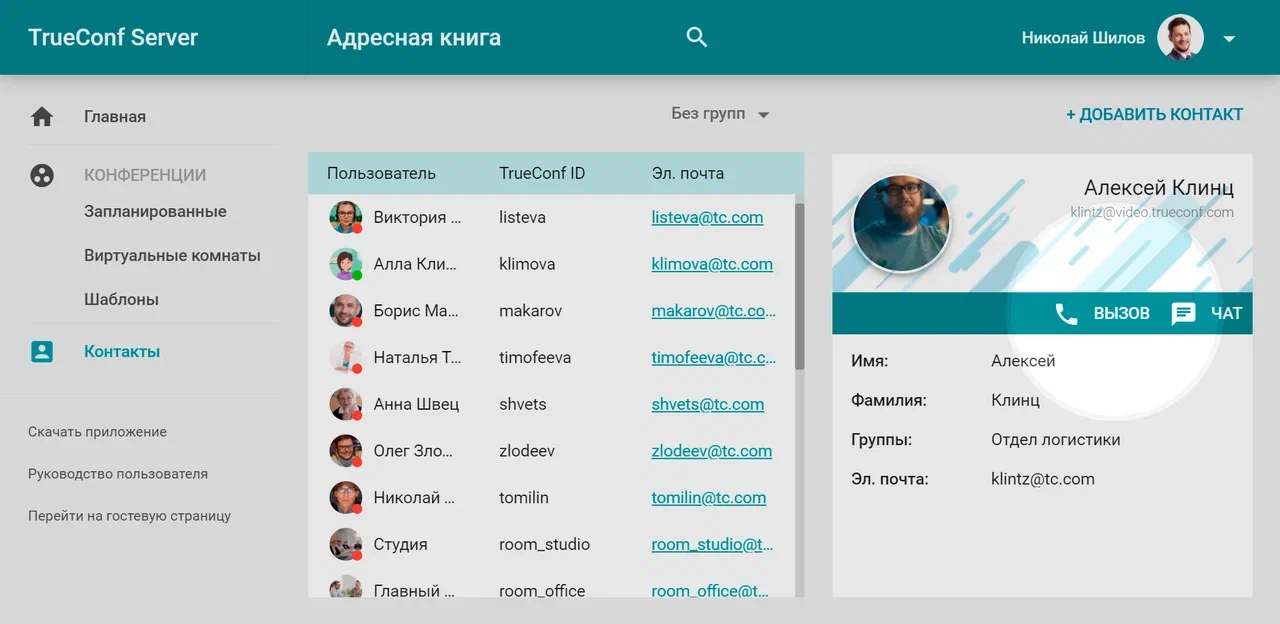Viewport: 1280px width, 624px height.
Task: Expand the user menu arrow in header
Action: tap(1230, 39)
